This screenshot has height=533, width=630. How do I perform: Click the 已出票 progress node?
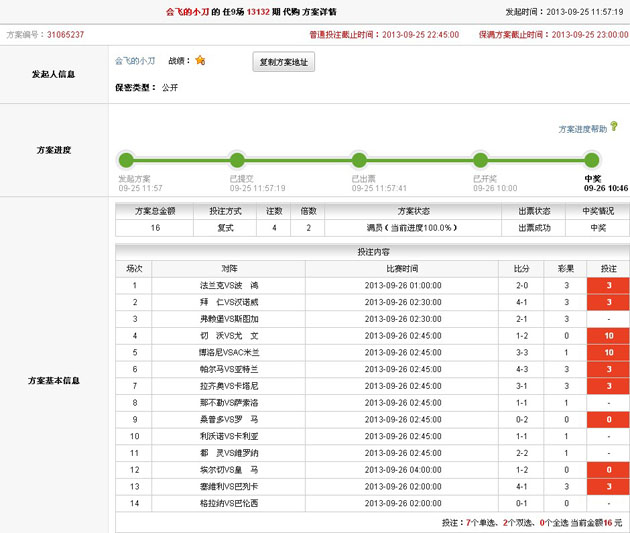pos(359,160)
